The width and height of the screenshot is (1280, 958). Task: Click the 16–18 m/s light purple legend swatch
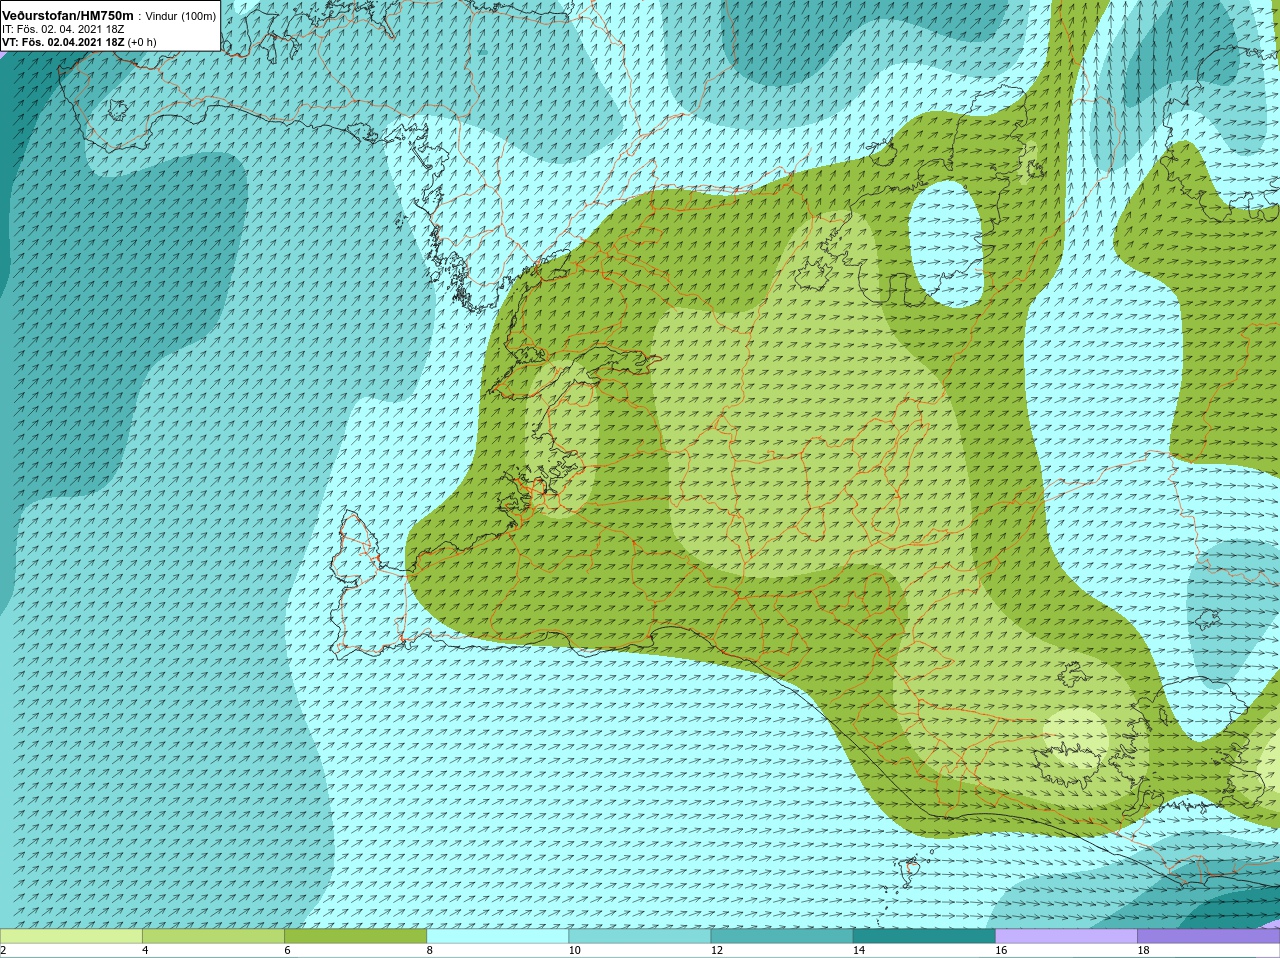pos(1067,936)
